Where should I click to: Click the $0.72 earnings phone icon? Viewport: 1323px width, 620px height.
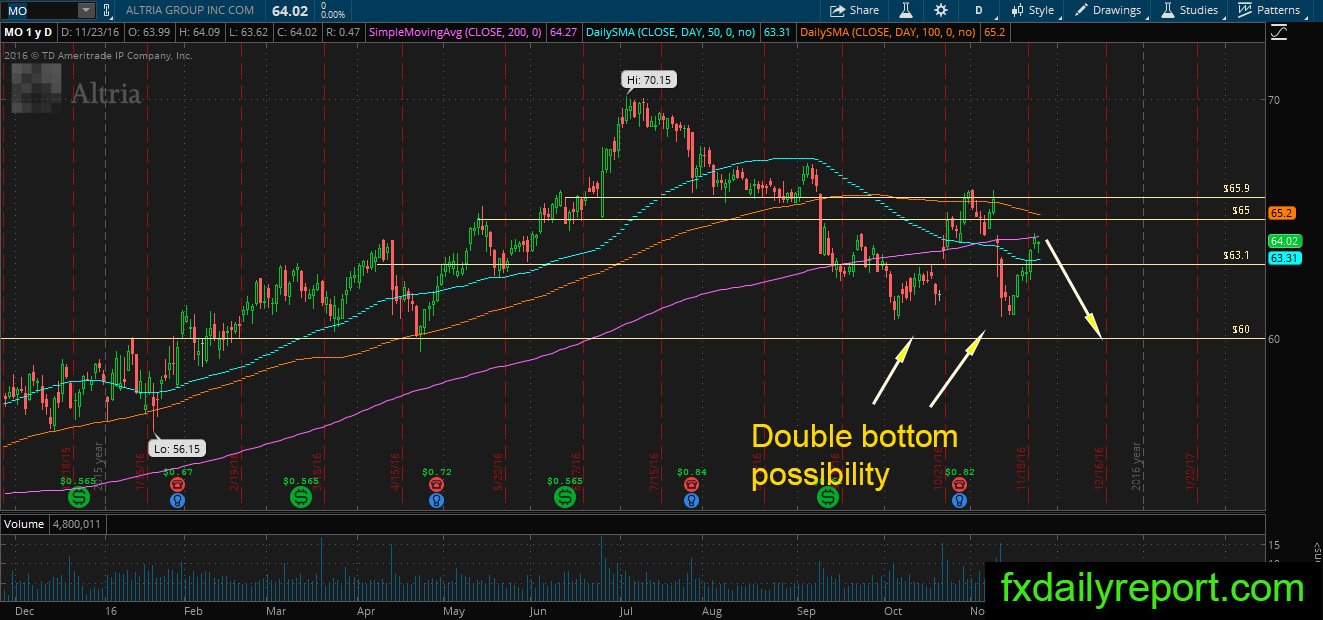tap(436, 484)
